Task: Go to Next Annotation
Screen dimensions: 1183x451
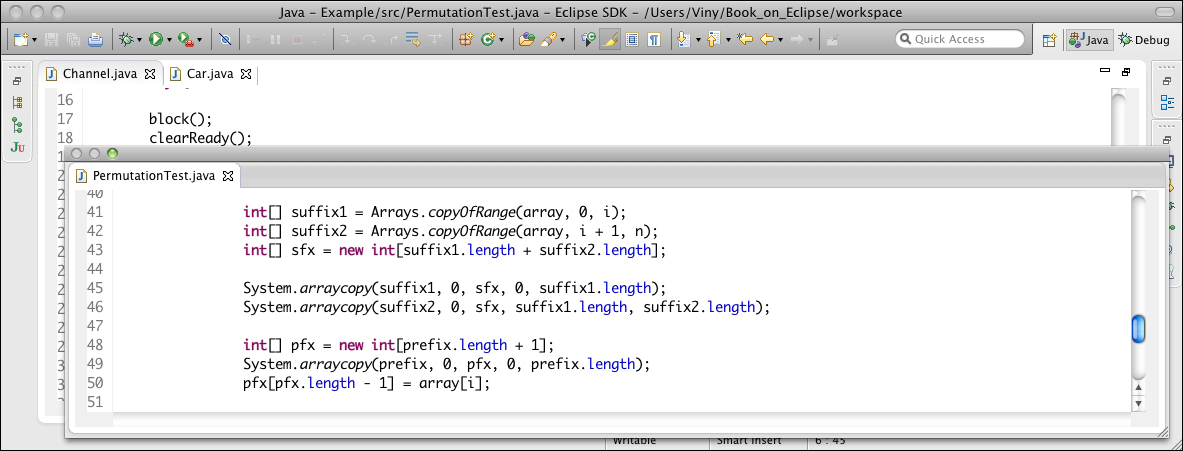Action: 684,39
